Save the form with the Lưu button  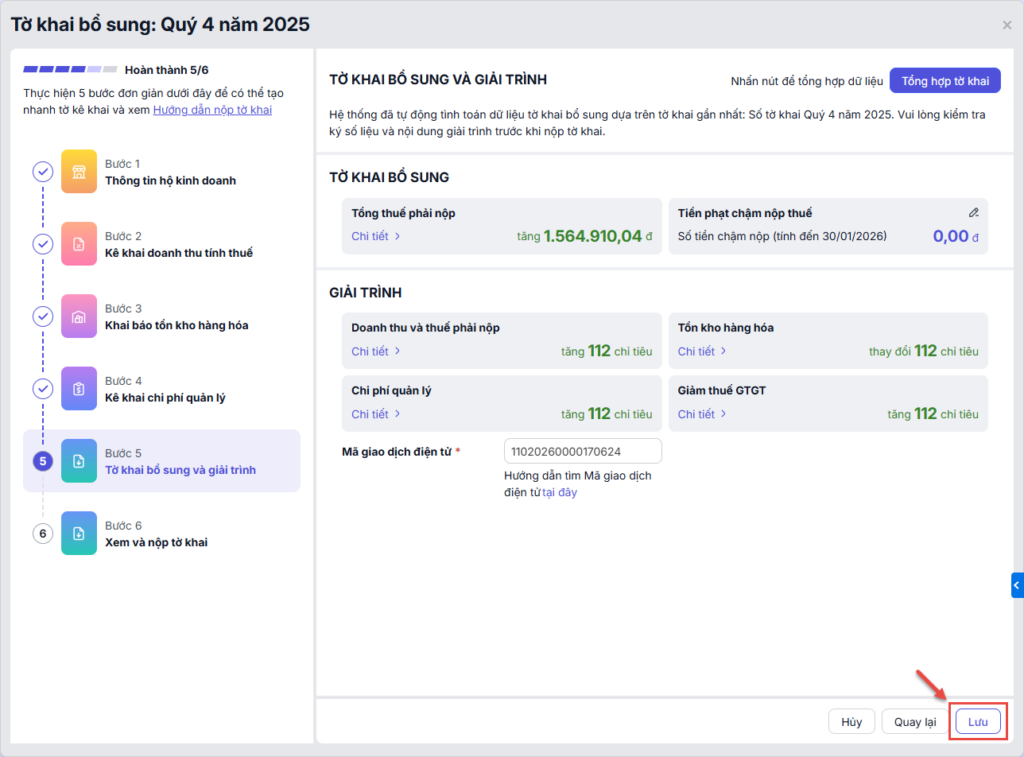tap(977, 722)
